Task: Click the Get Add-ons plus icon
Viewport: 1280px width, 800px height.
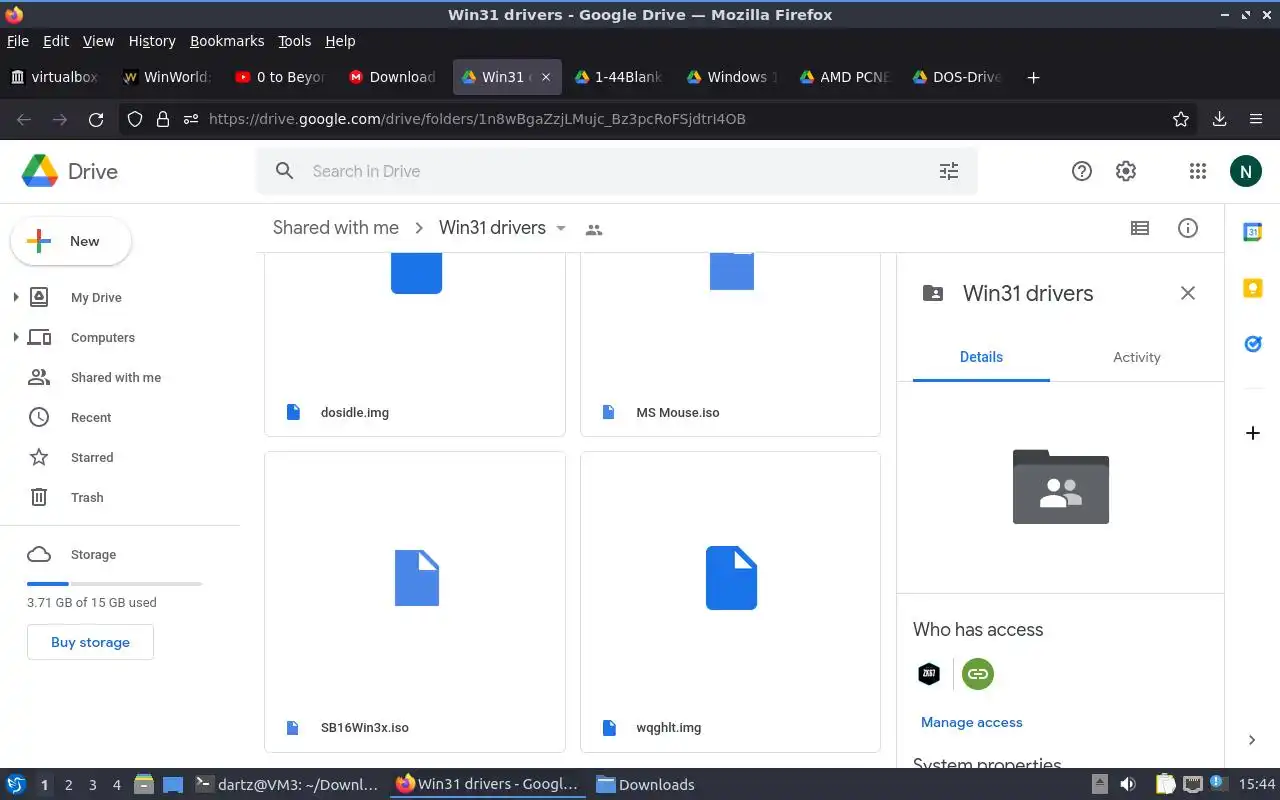Action: [1252, 433]
